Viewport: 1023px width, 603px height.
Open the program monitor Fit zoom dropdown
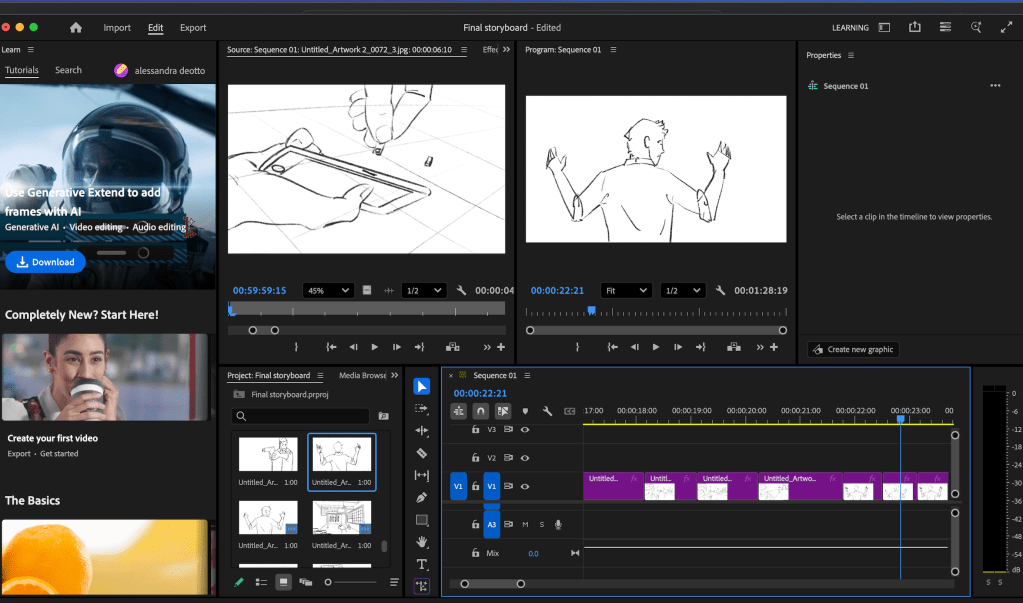pyautogui.click(x=627, y=291)
